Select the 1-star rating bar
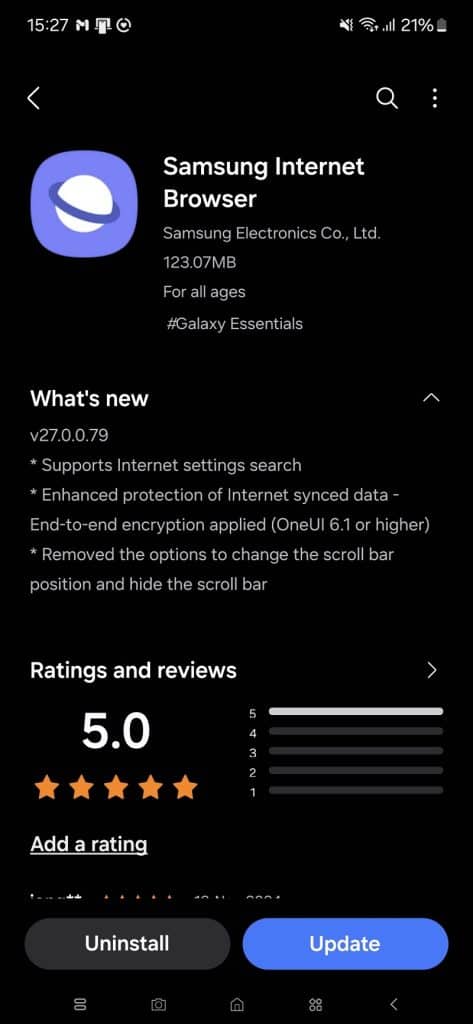 point(355,790)
